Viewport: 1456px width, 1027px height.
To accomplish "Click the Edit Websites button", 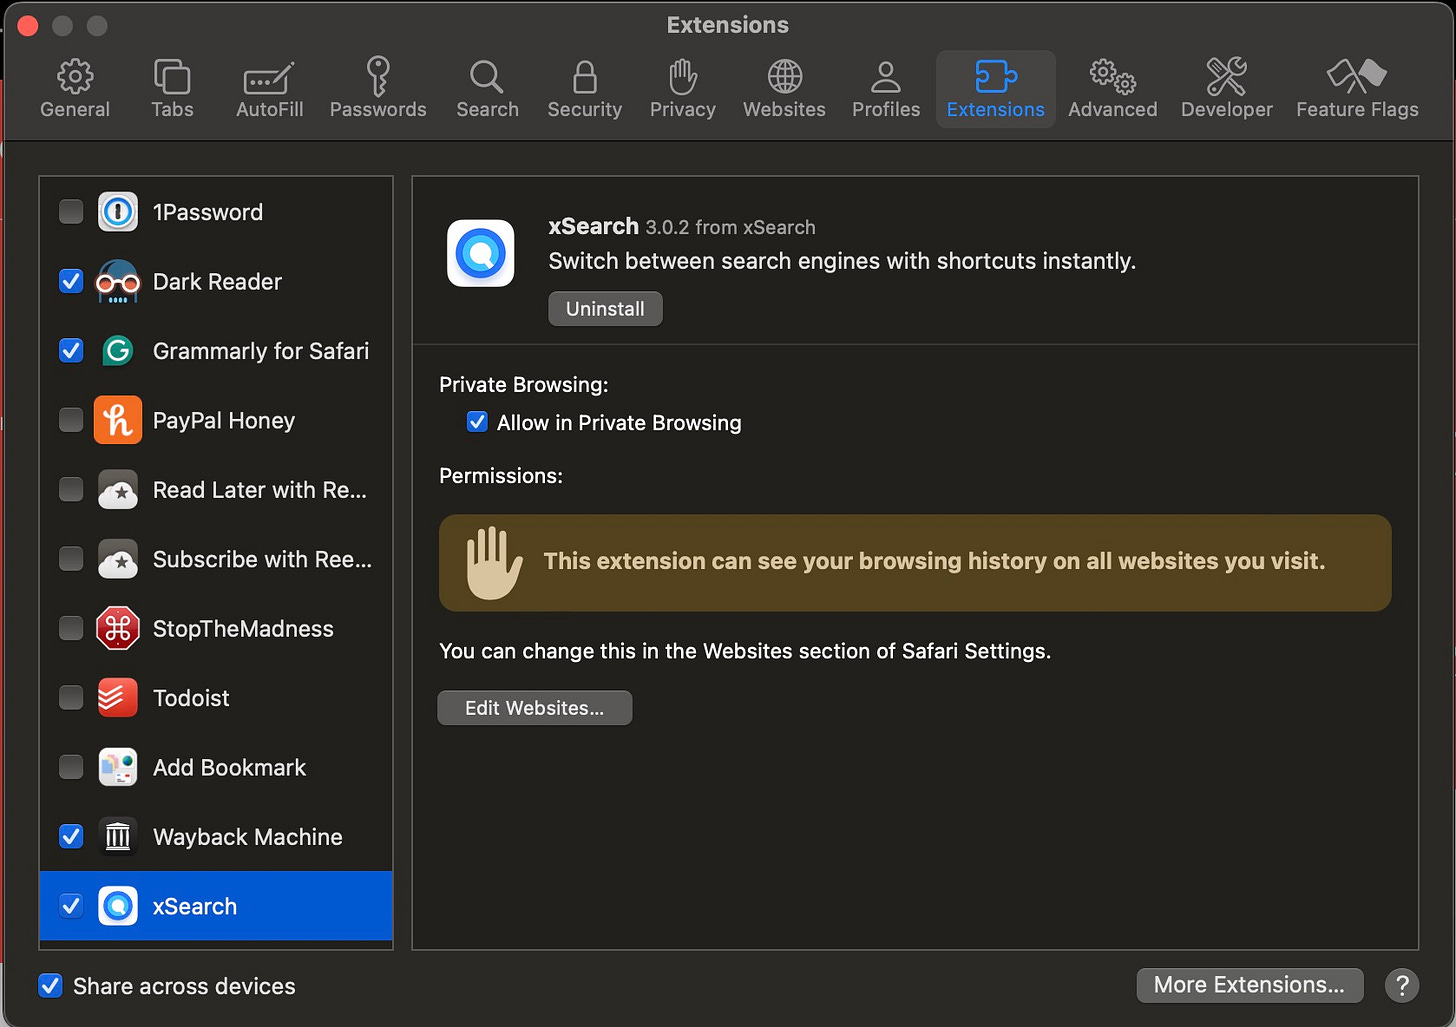I will (535, 708).
